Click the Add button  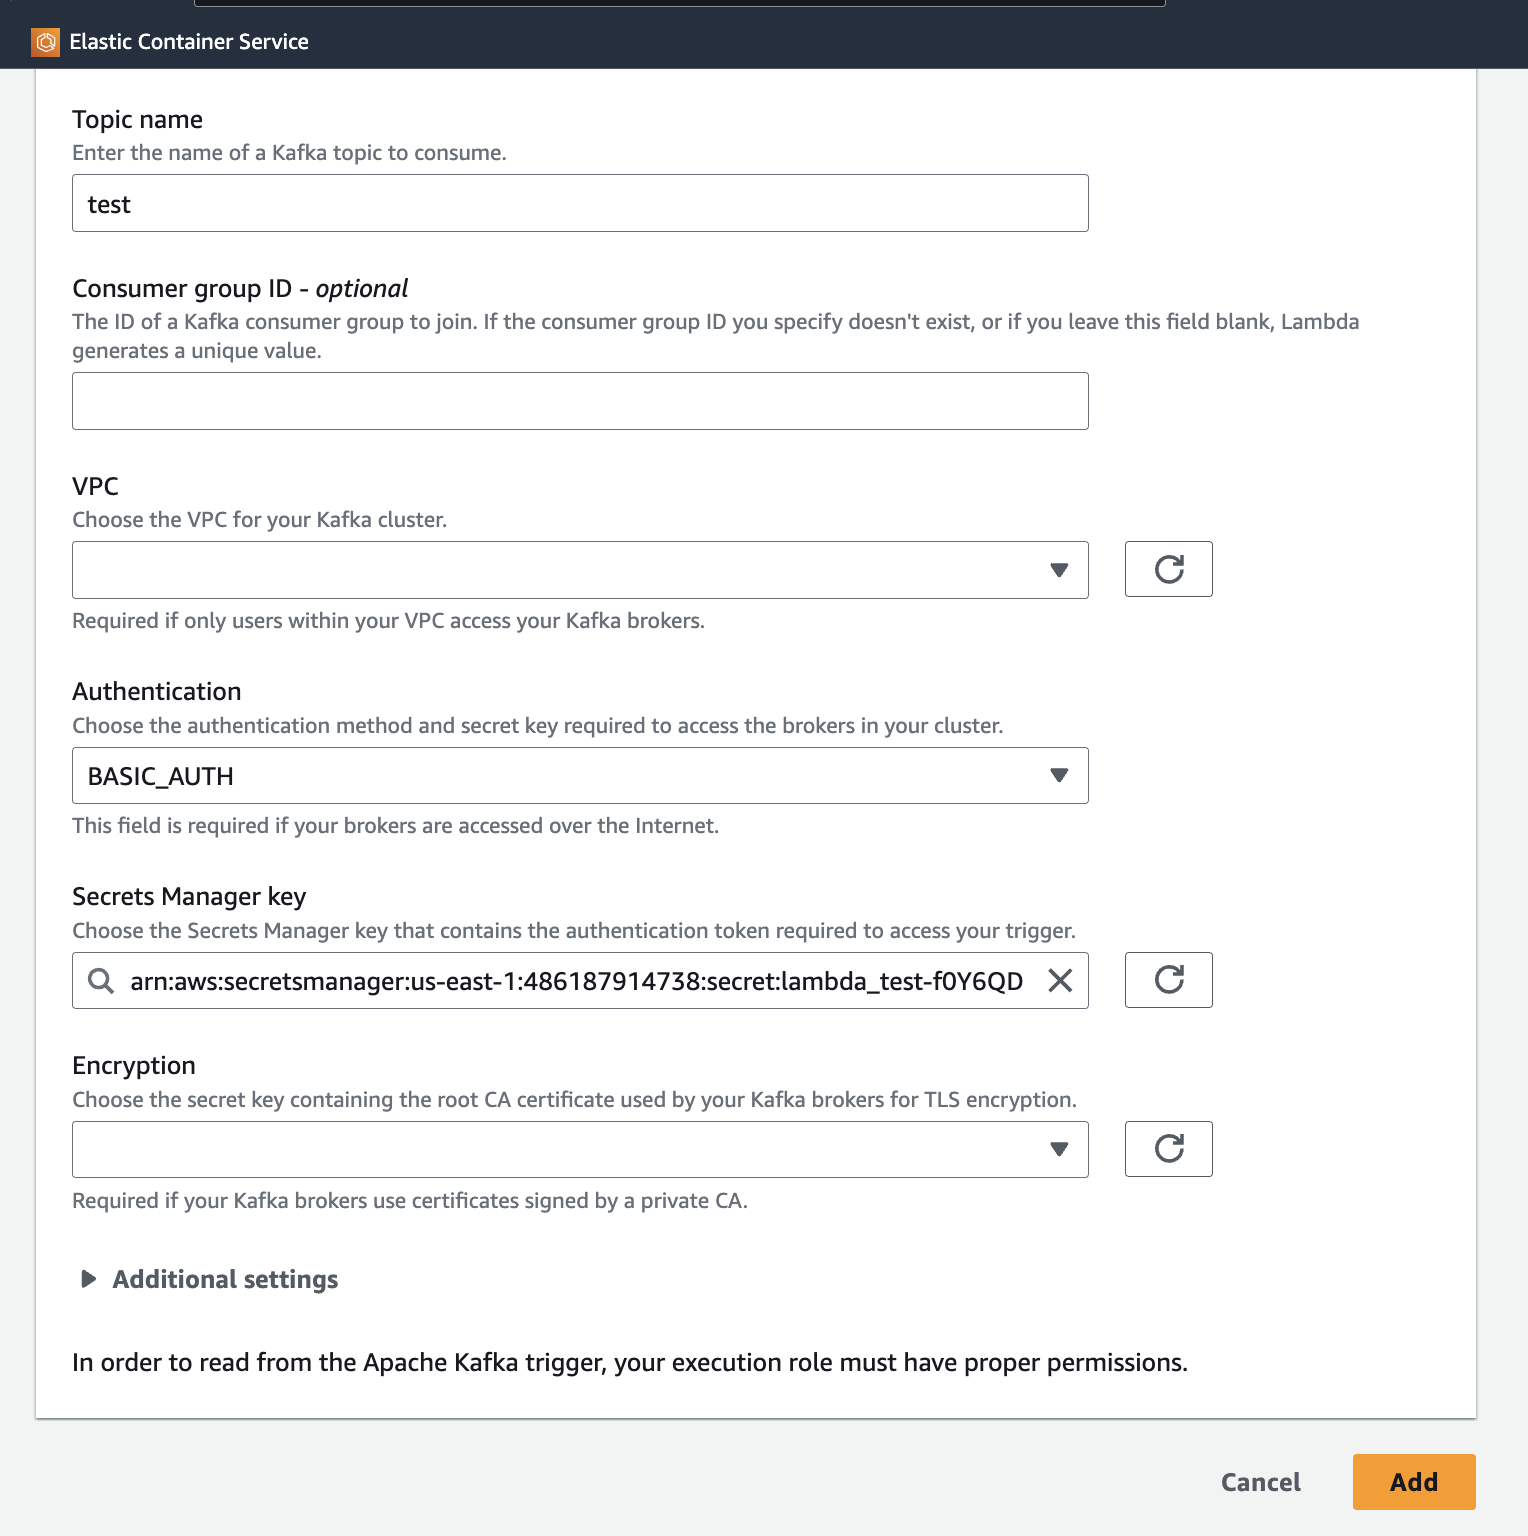coord(1413,1482)
